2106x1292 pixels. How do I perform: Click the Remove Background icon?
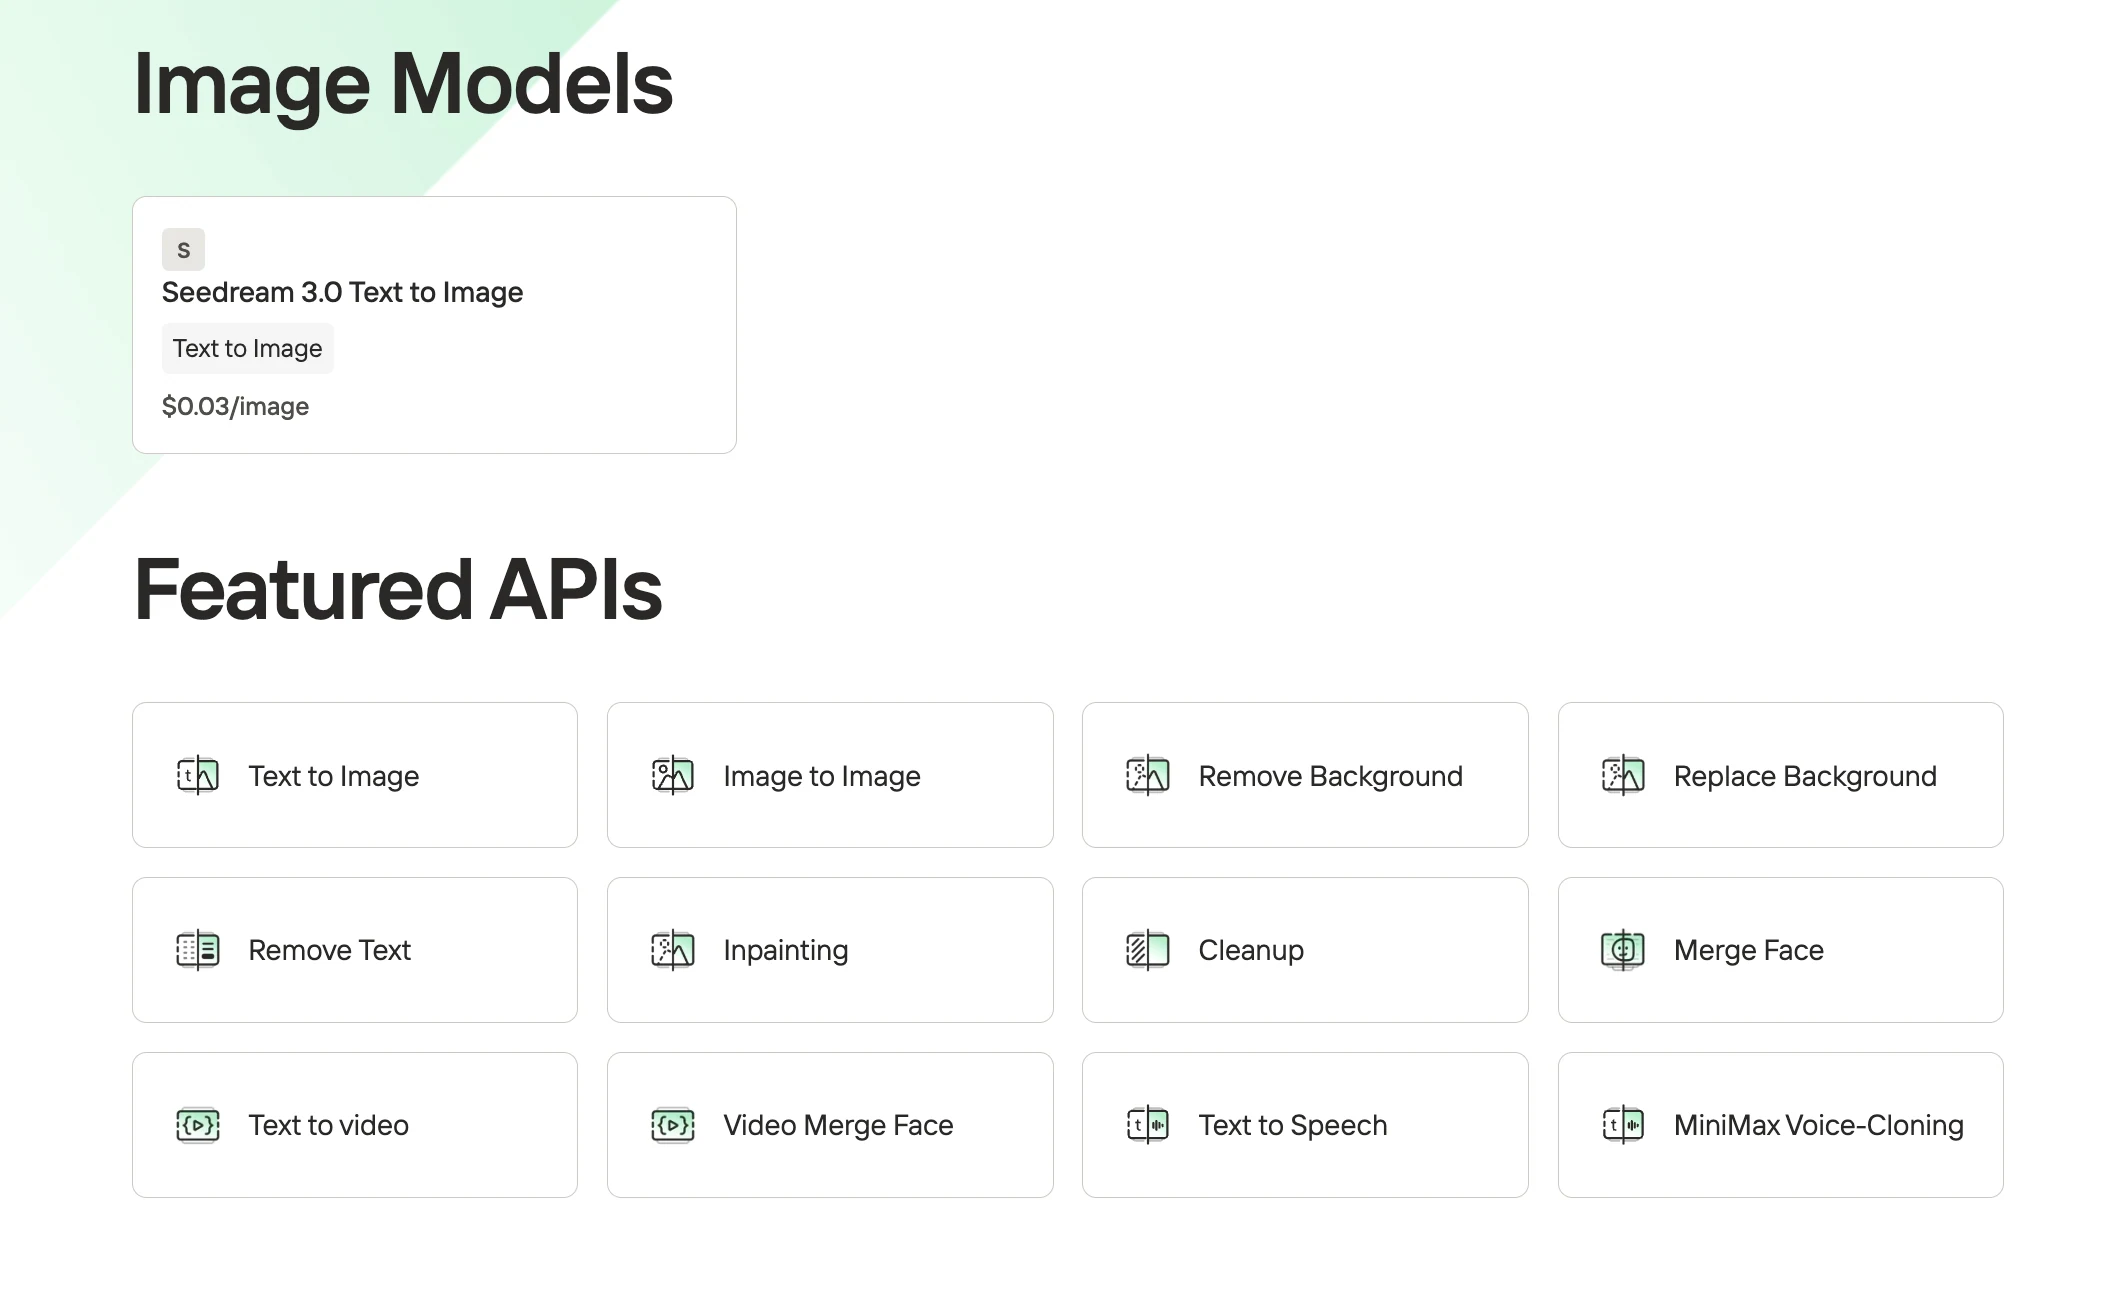tap(1148, 775)
